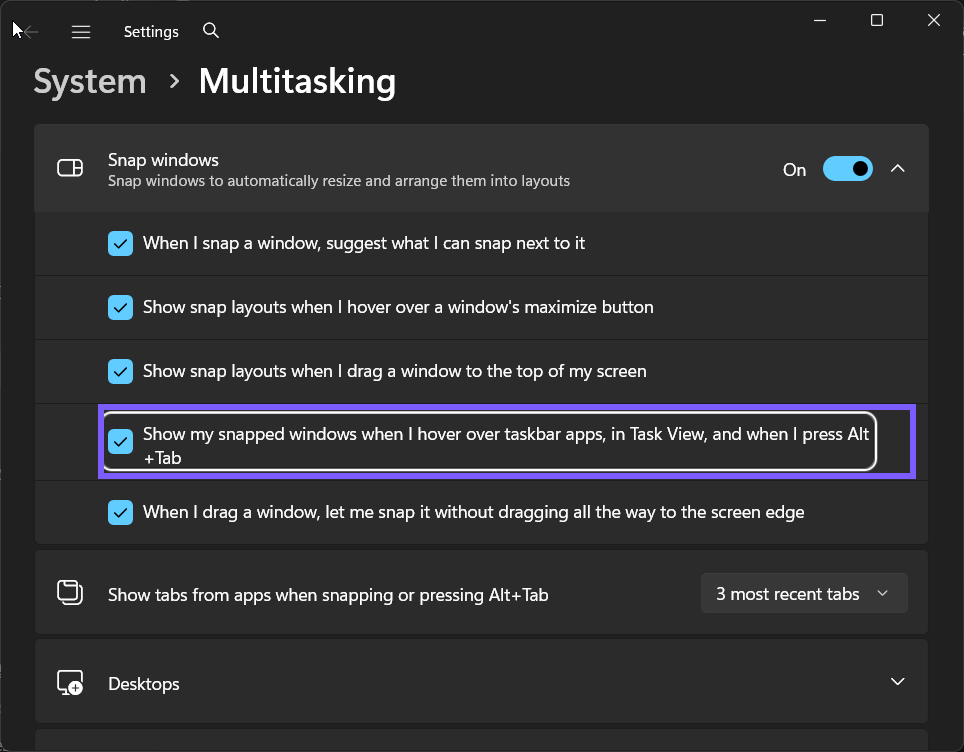The image size is (964, 752).
Task: Uncheck snap layouts on maximize button hover
Action: [x=120, y=307]
